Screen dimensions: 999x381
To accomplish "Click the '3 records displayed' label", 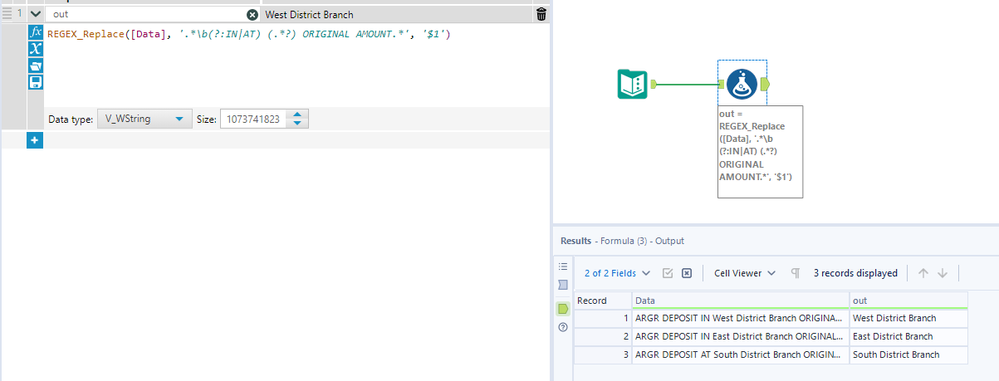I will [x=855, y=273].
